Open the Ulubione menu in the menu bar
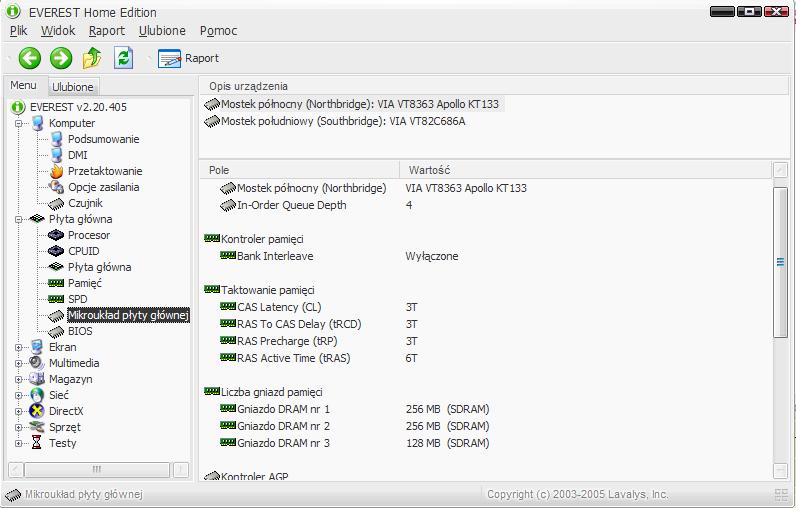The image size is (796, 508). coord(162,31)
